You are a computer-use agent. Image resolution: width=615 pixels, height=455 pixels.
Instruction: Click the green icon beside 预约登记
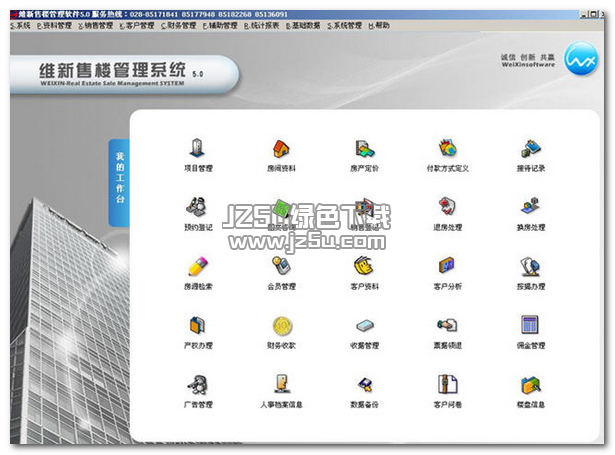(281, 208)
